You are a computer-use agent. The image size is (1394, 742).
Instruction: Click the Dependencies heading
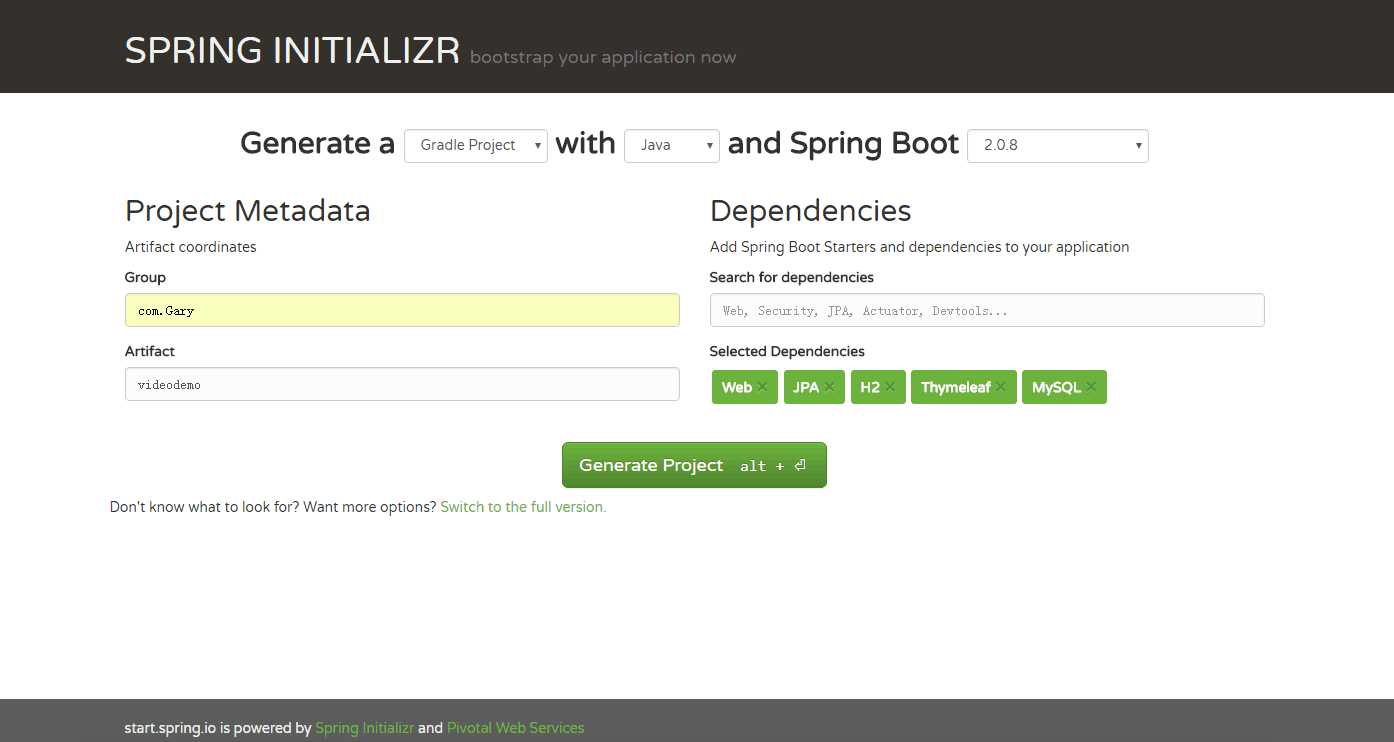[811, 211]
